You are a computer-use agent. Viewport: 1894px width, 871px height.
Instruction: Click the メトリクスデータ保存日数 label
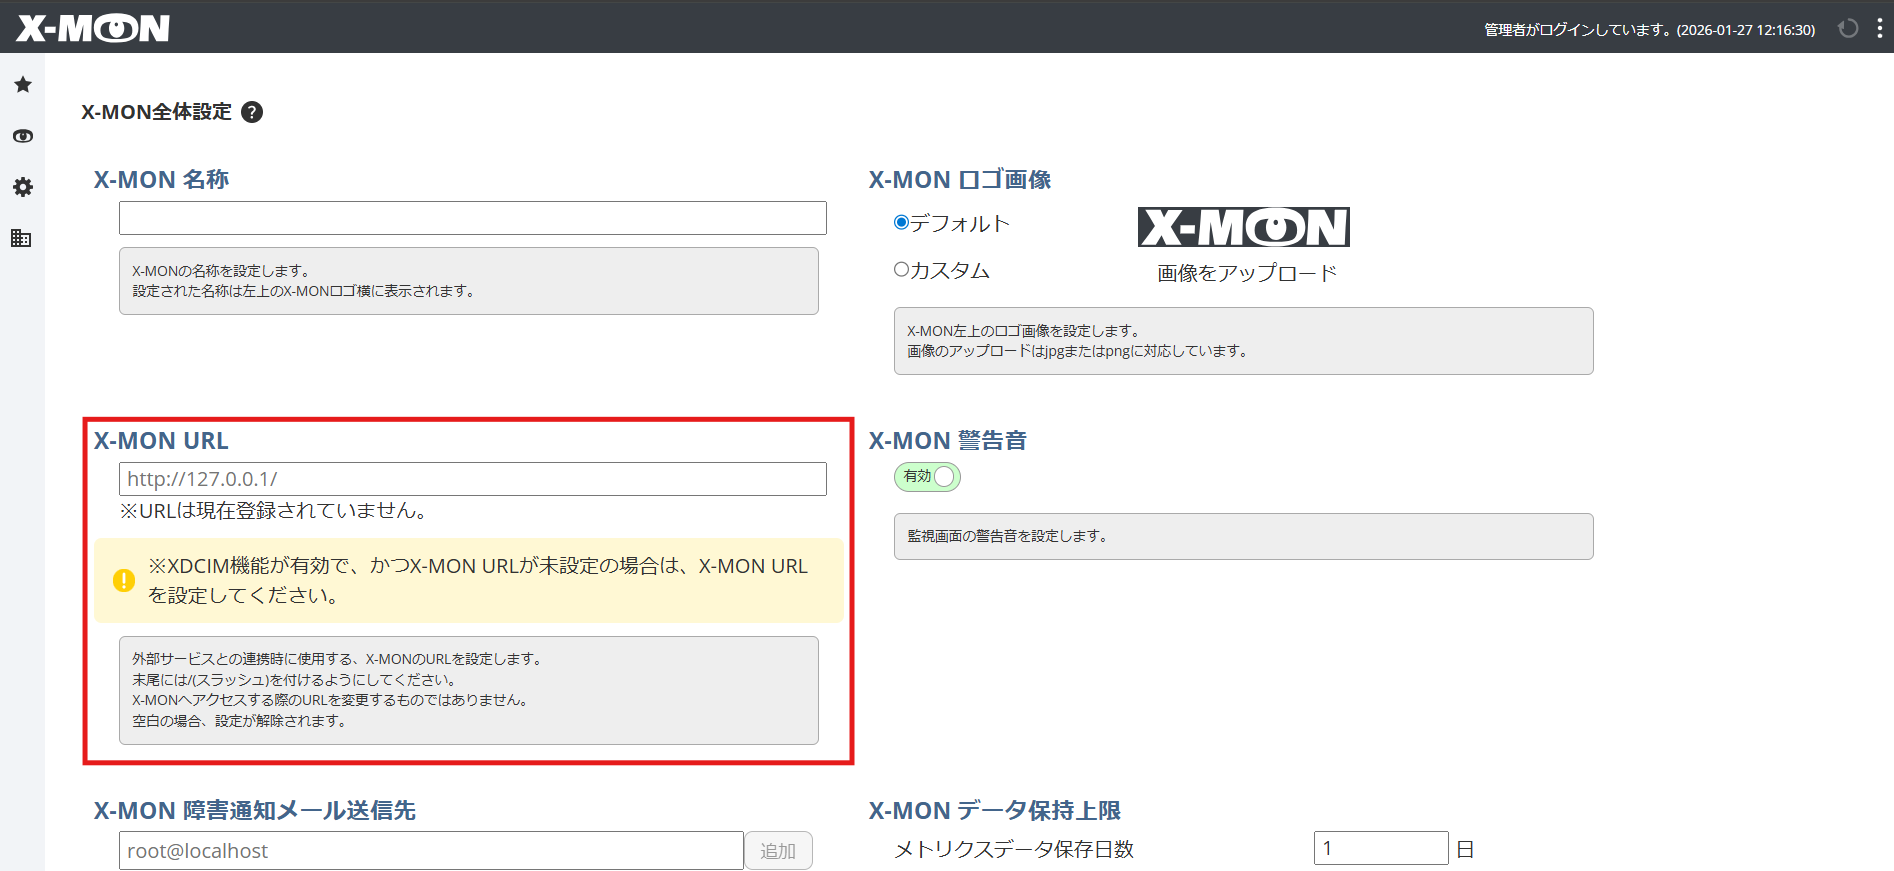[1014, 849]
